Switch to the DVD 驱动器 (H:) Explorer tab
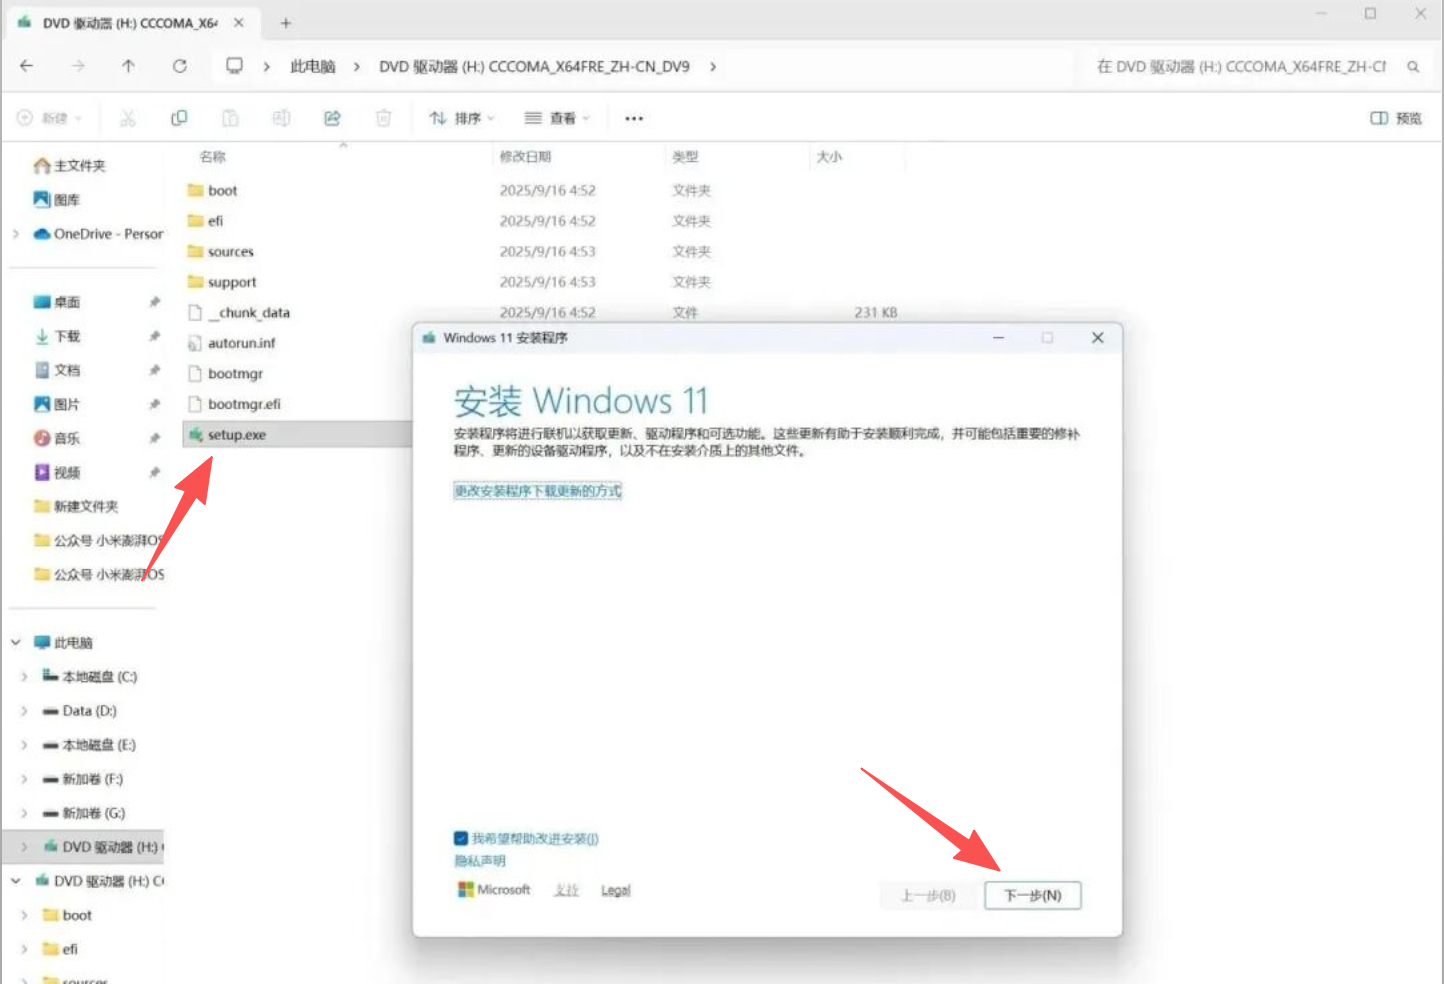Image resolution: width=1444 pixels, height=984 pixels. [130, 22]
